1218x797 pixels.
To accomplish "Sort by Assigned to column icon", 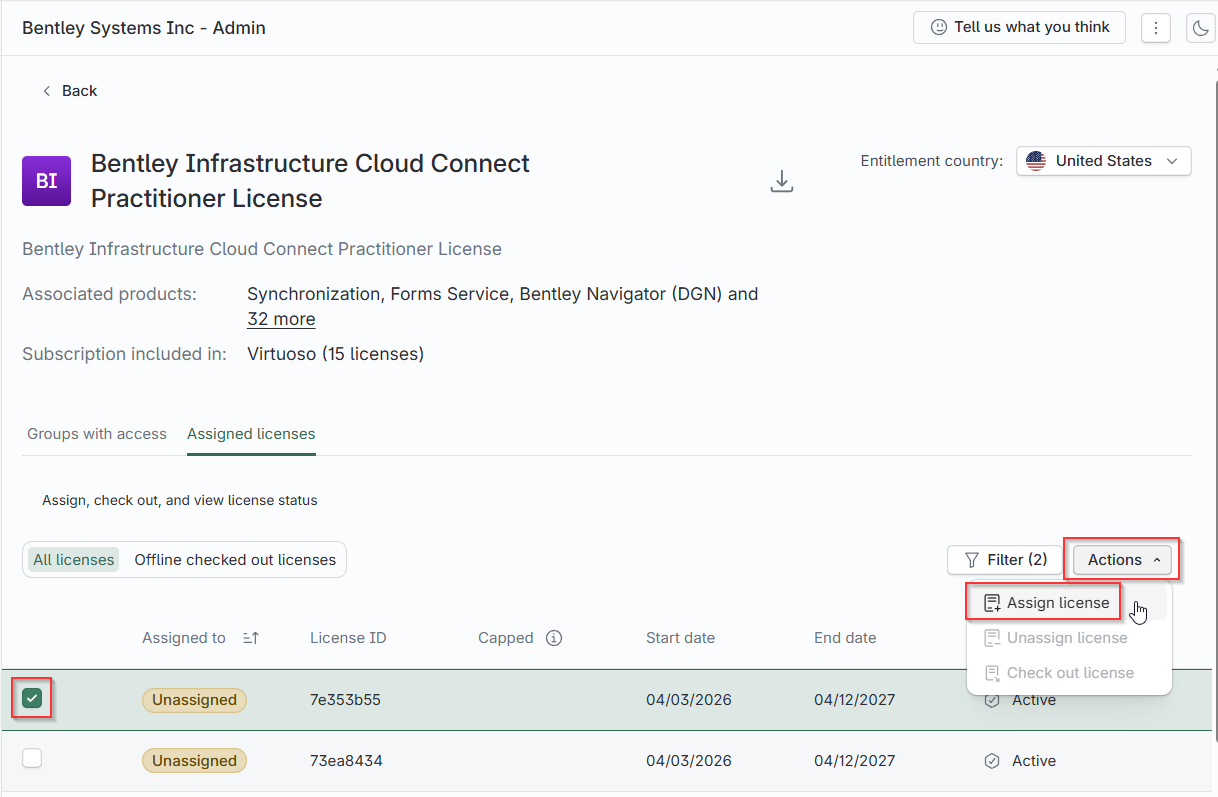I will 251,638.
